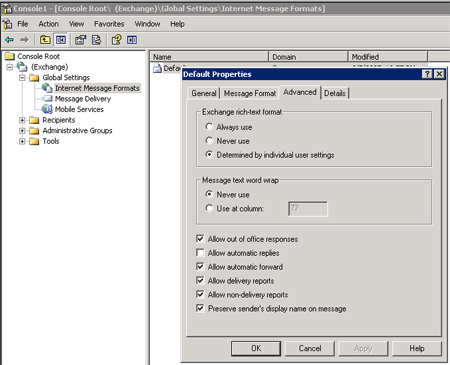This screenshot has width=450, height=365.
Task: Uncheck Allow out of office responses
Action: point(200,239)
